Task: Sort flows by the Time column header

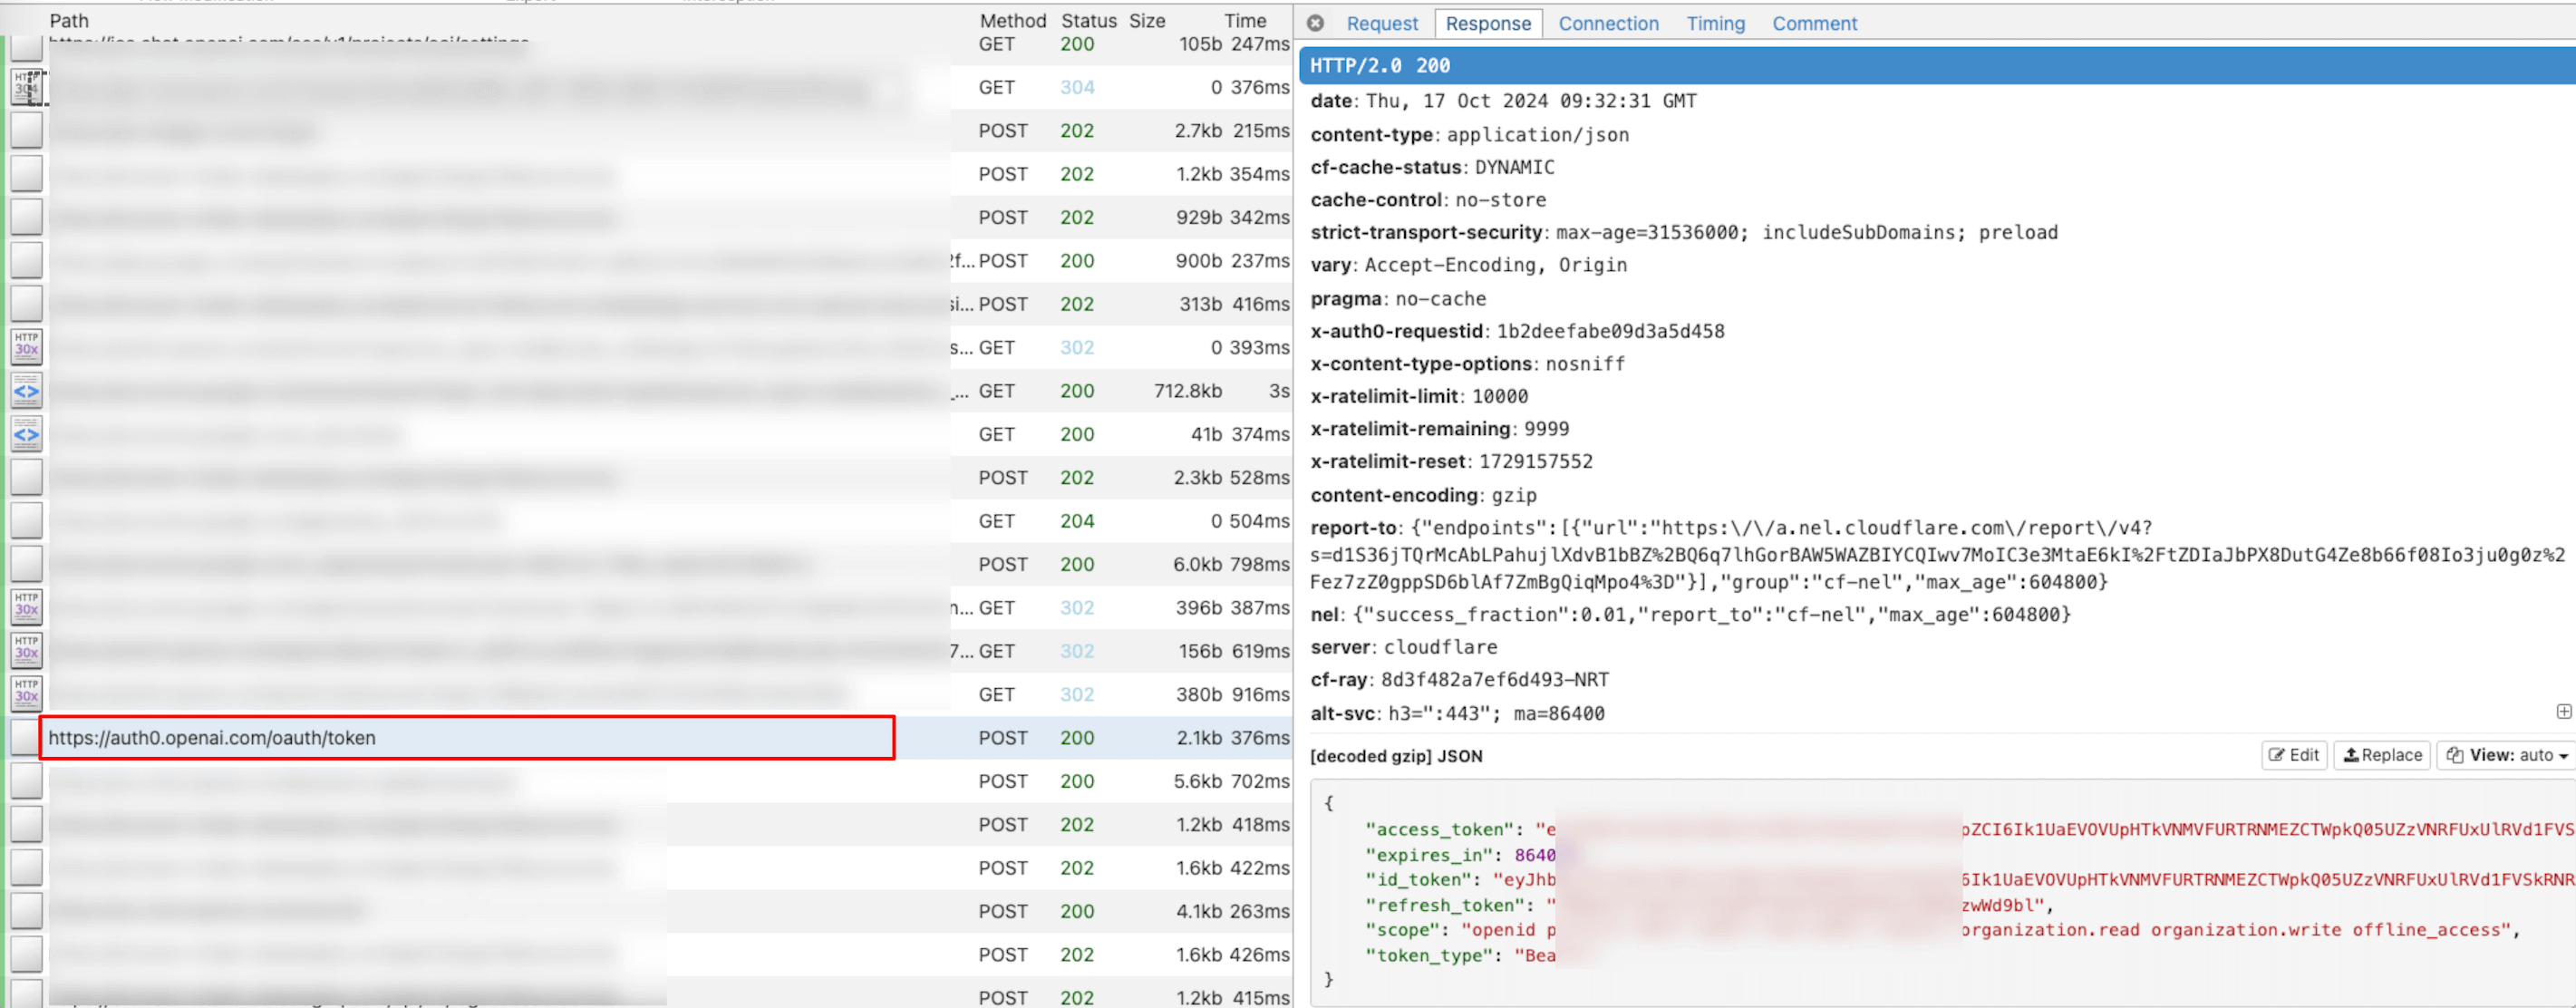Action: (x=1245, y=20)
